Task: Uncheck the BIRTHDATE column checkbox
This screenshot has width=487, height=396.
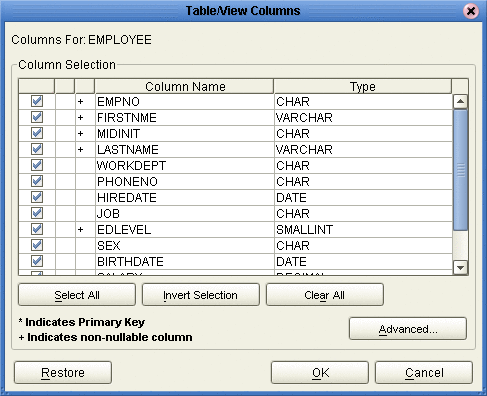Action: tap(37, 261)
